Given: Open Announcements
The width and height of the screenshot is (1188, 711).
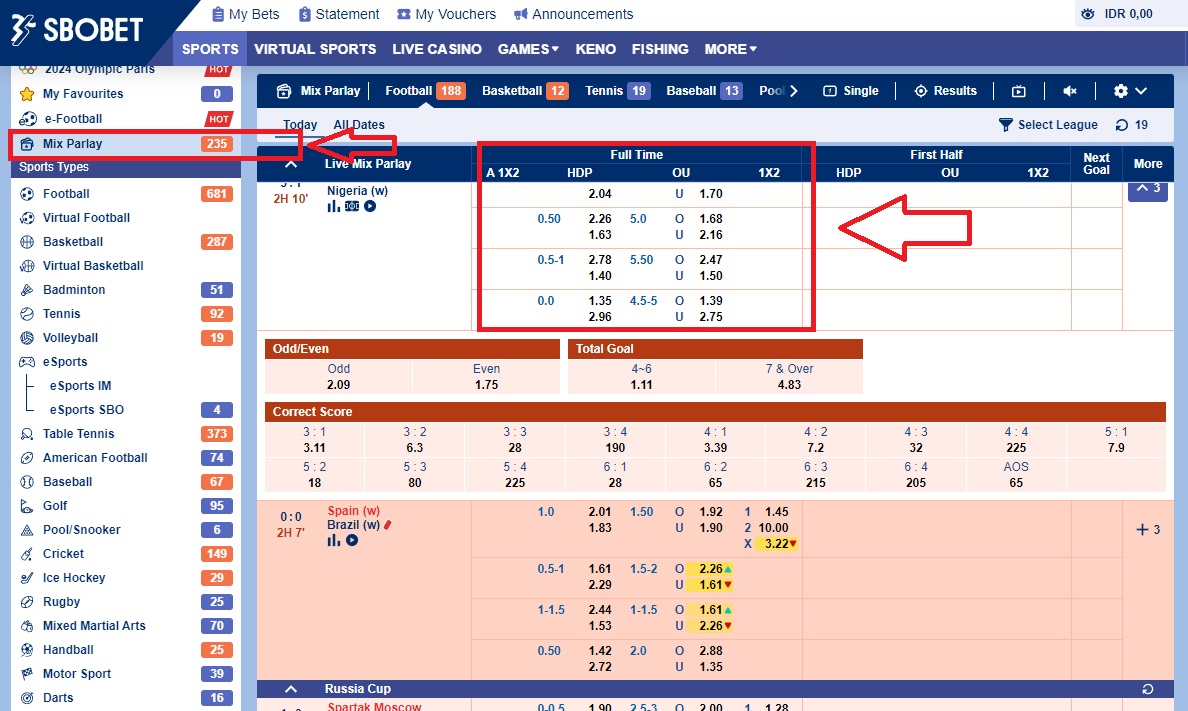Looking at the screenshot, I should coord(574,14).
